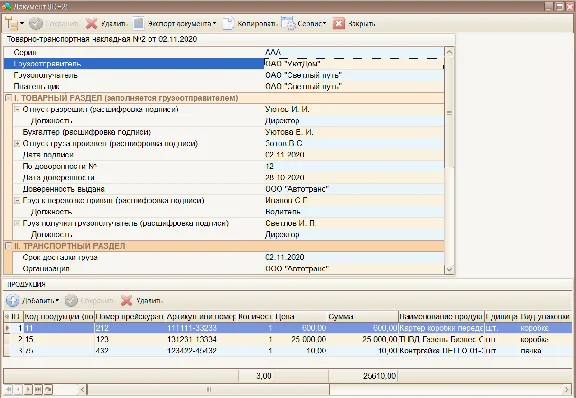Click the properties scrollbar up arrow

click(x=449, y=52)
